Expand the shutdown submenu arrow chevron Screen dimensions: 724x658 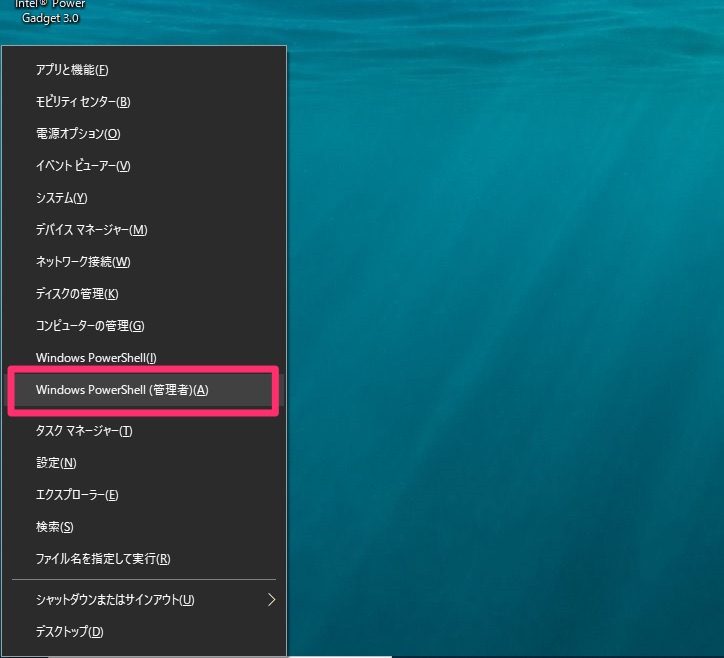tap(272, 600)
